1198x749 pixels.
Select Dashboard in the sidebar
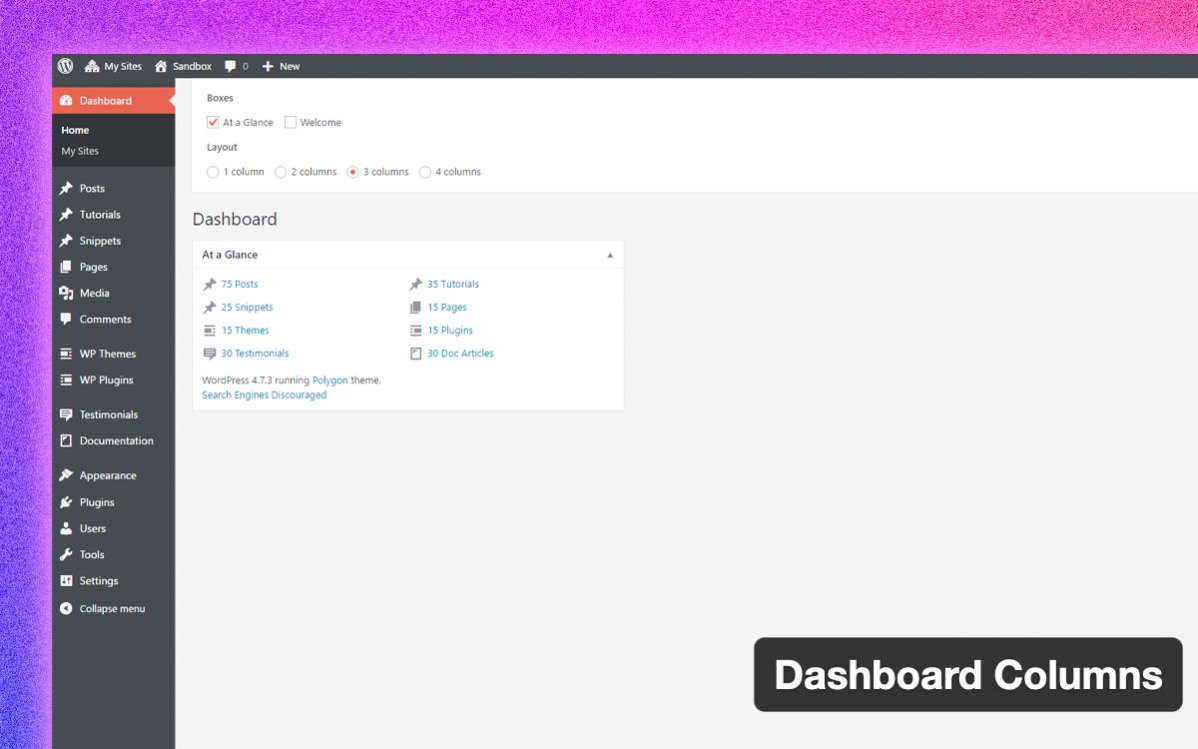(113, 100)
